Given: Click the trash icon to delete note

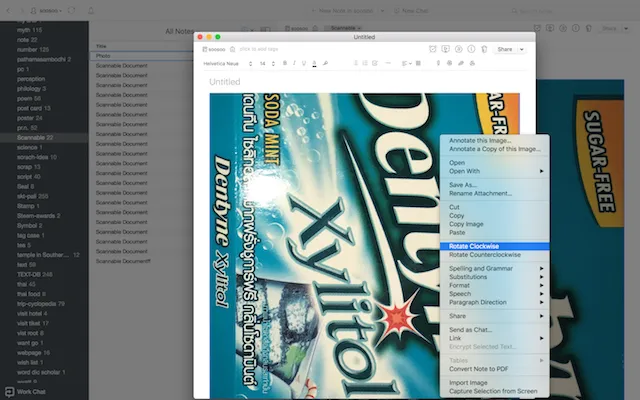Looking at the screenshot, I should (484, 48).
